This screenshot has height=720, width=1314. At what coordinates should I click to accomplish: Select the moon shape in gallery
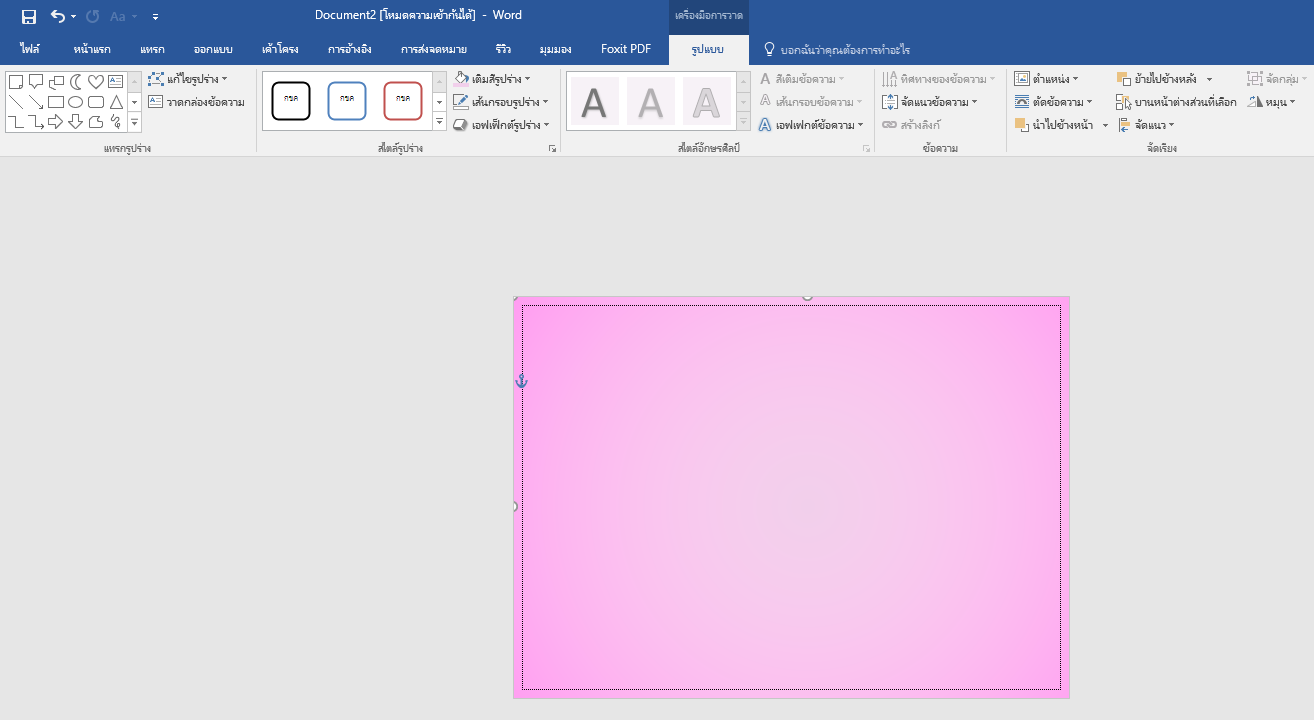click(76, 82)
